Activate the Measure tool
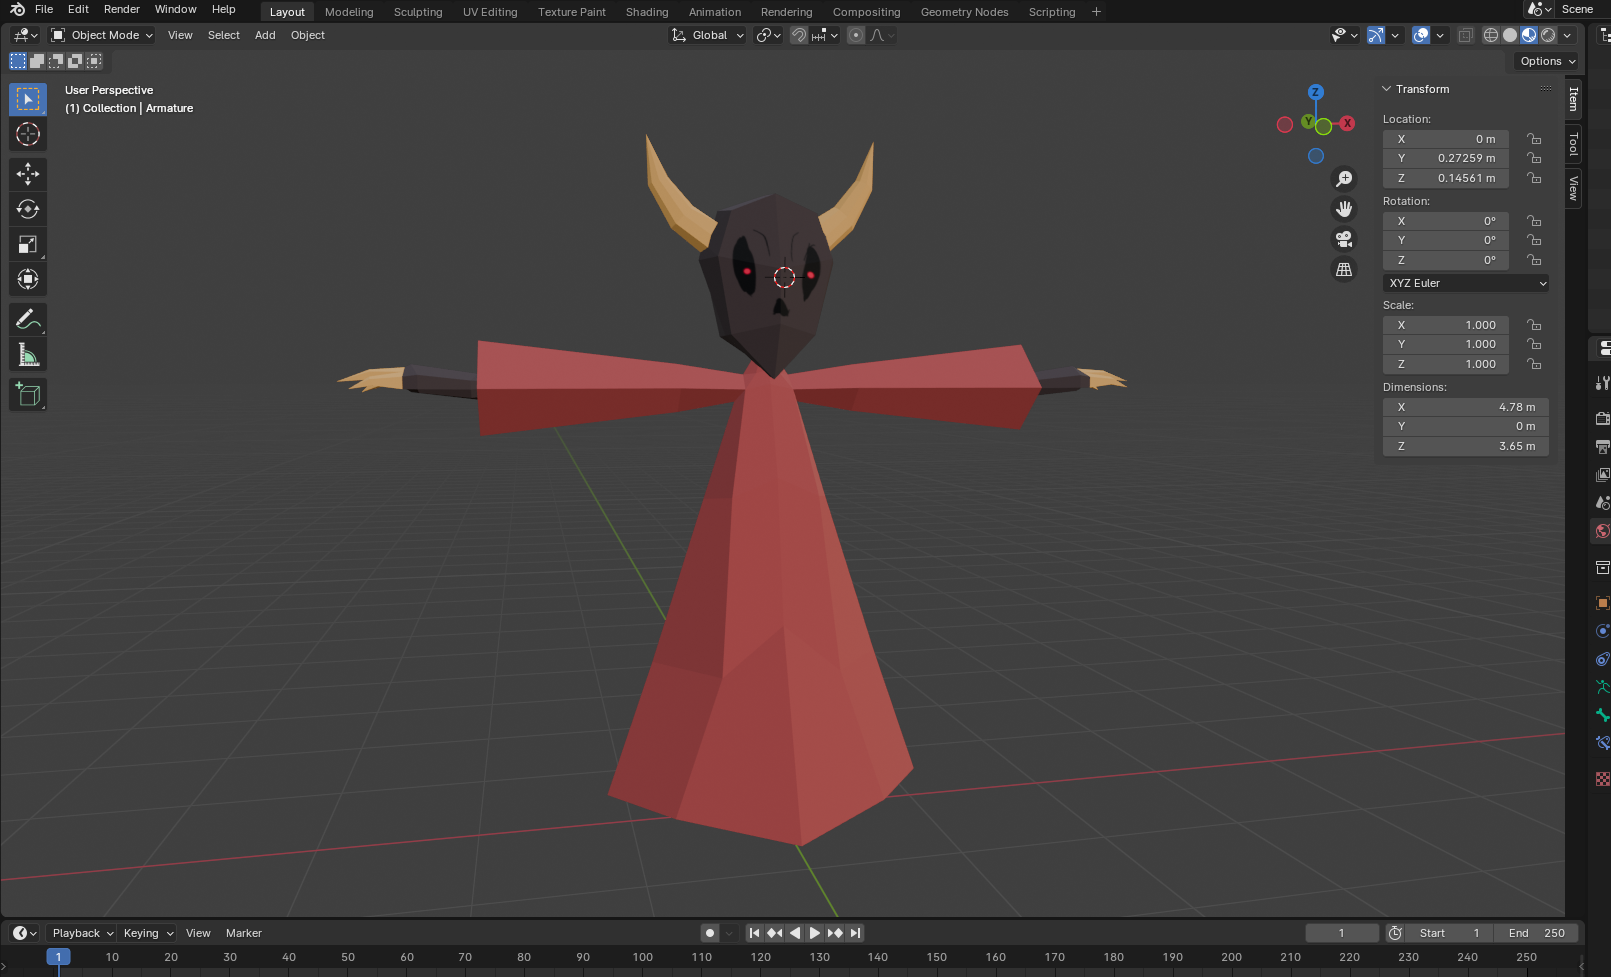 point(28,355)
